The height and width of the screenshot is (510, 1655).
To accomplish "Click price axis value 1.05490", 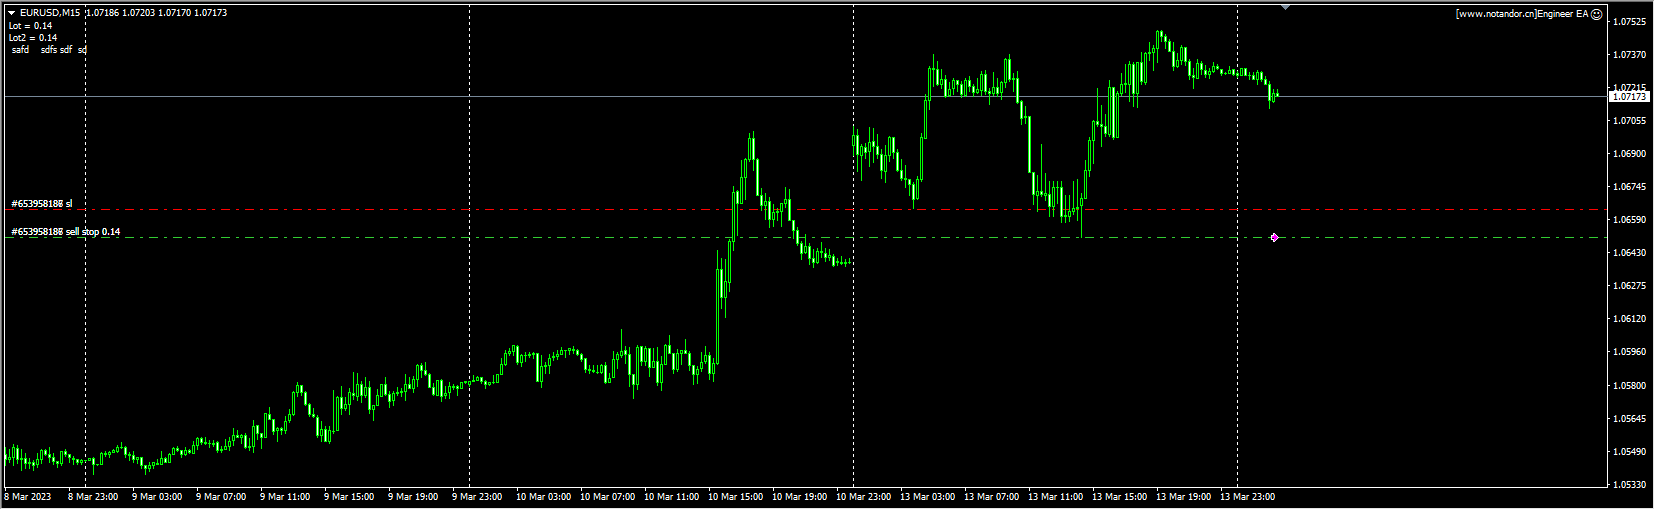I will 1630,452.
